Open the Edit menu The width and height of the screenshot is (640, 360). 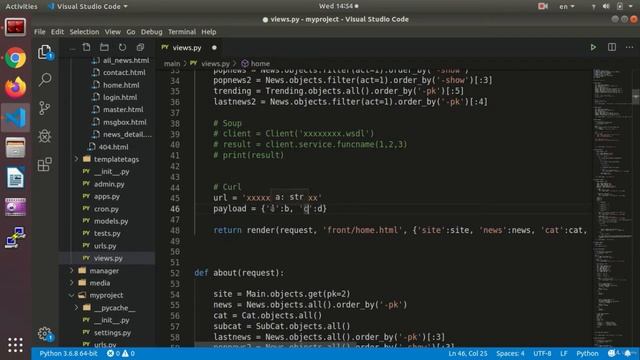click(x=57, y=32)
